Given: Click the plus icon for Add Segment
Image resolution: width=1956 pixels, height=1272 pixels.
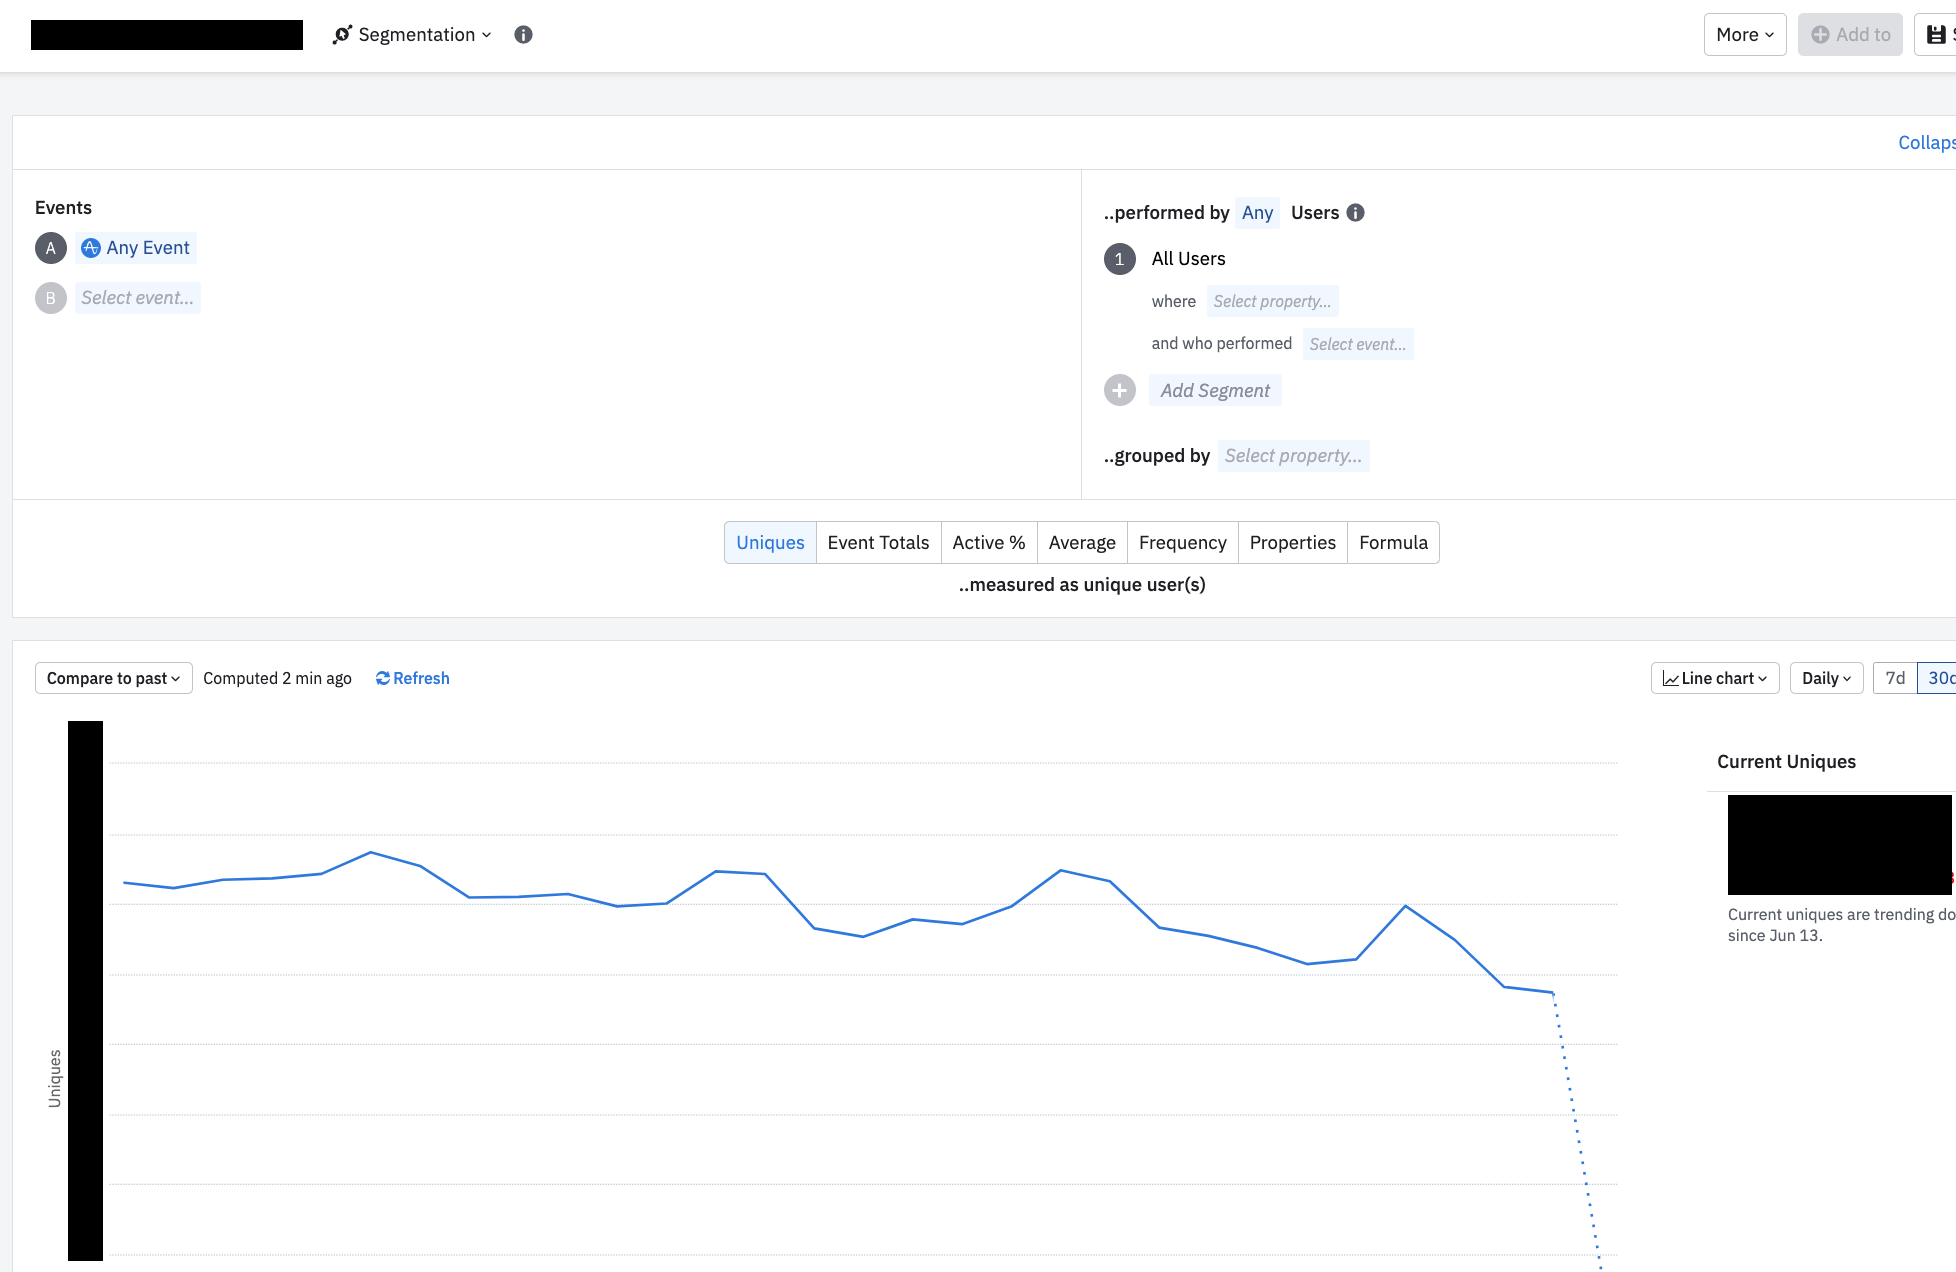Looking at the screenshot, I should click(1119, 391).
